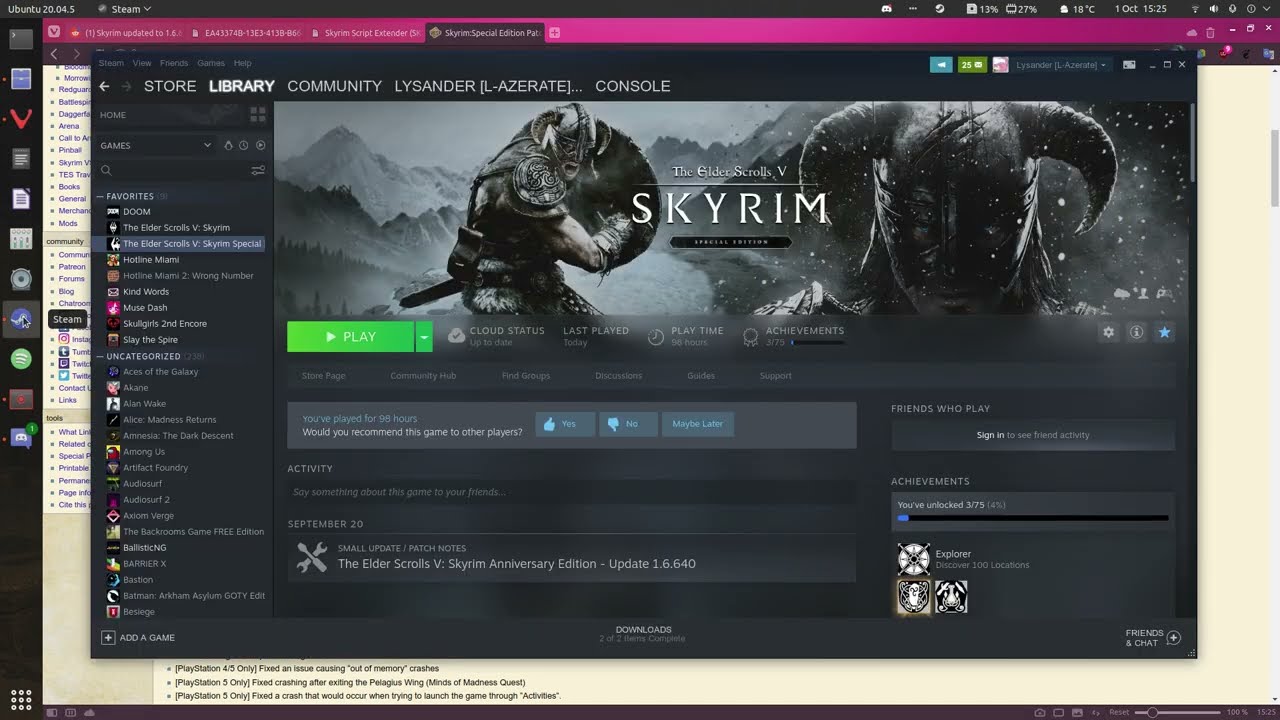Toggle ready-to-play filter icon
Screen dimensions: 1280x720
(260, 145)
